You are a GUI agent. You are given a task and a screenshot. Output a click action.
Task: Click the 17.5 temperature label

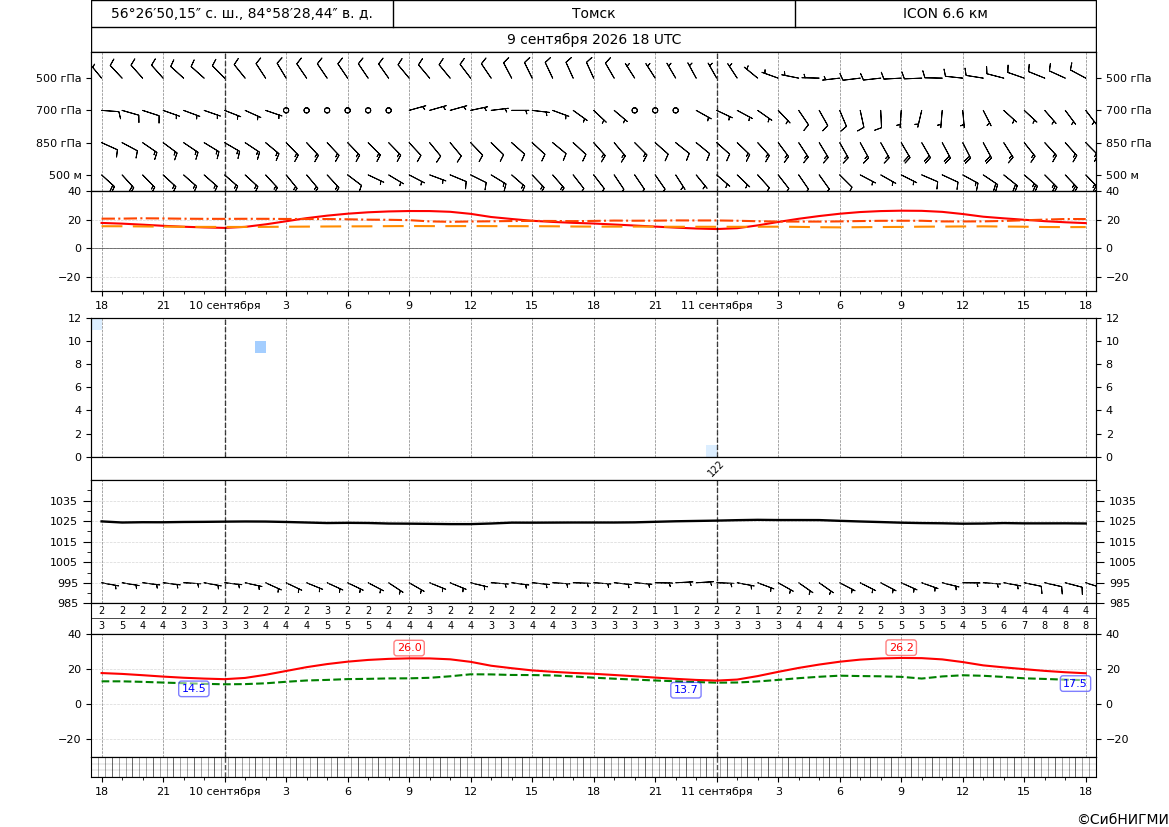[1075, 683]
